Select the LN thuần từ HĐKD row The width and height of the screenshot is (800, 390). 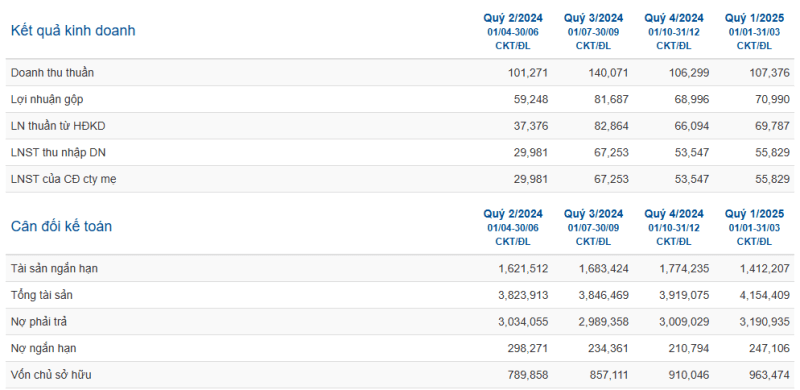point(400,126)
